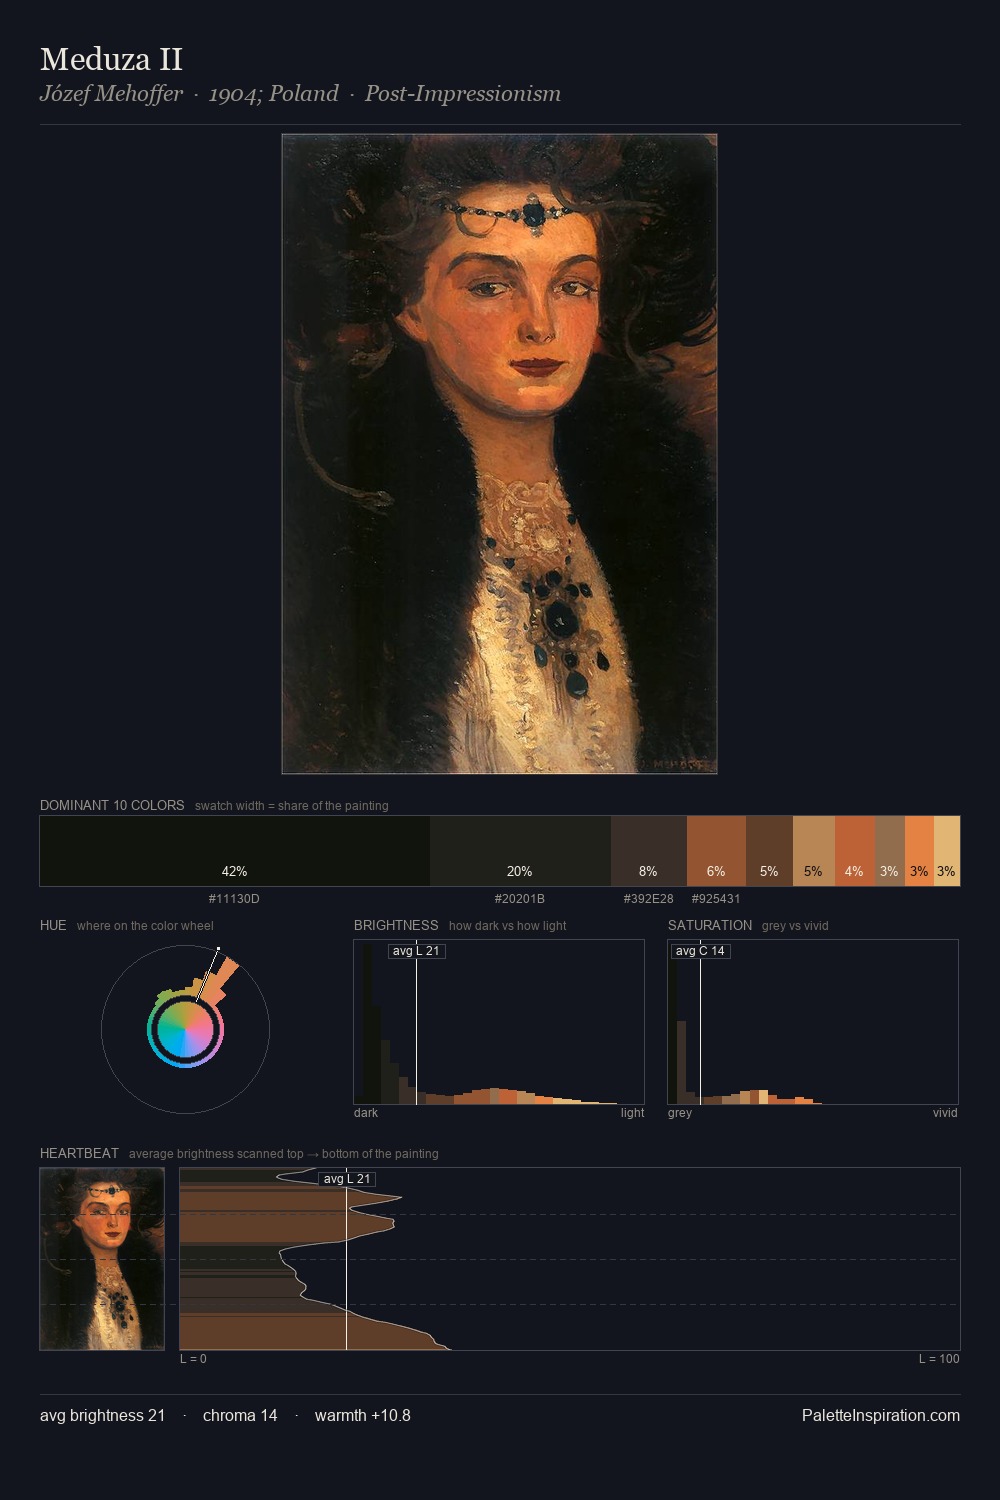1000x1500 pixels.
Task: Click 'DOMINANT 10 COLORS' heading
Action: (112, 805)
